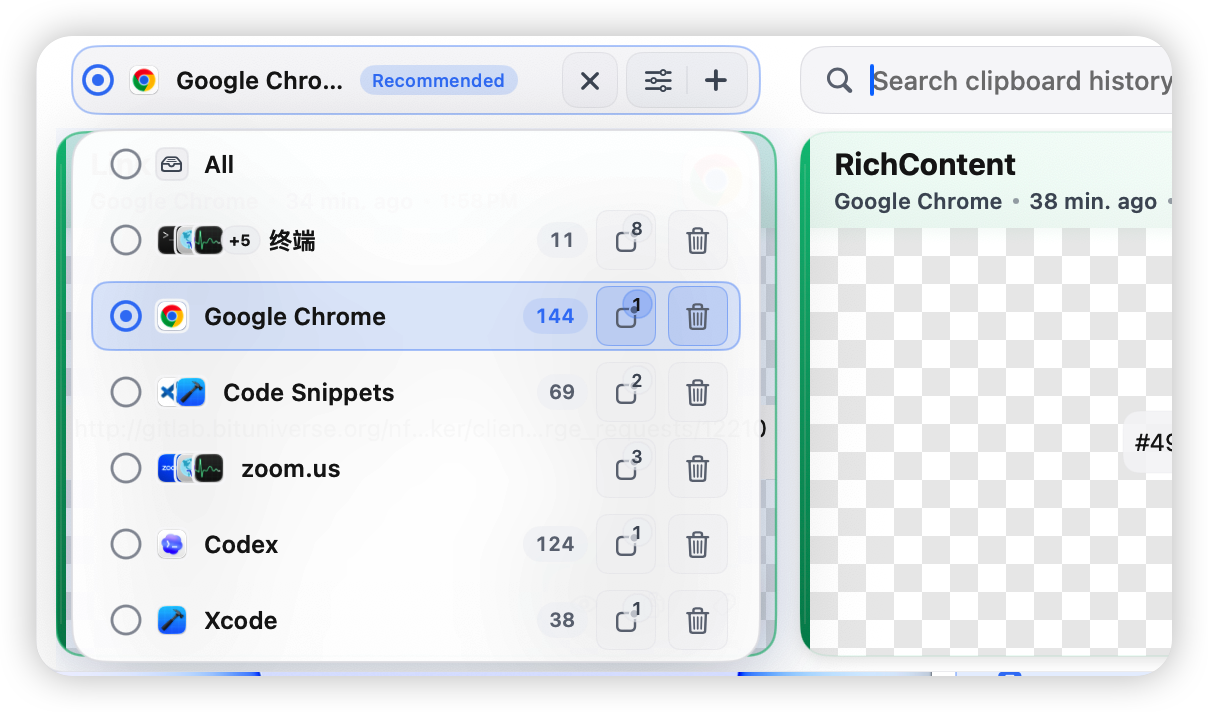Click the 124 count badge
The height and width of the screenshot is (712, 1208).
(x=555, y=544)
